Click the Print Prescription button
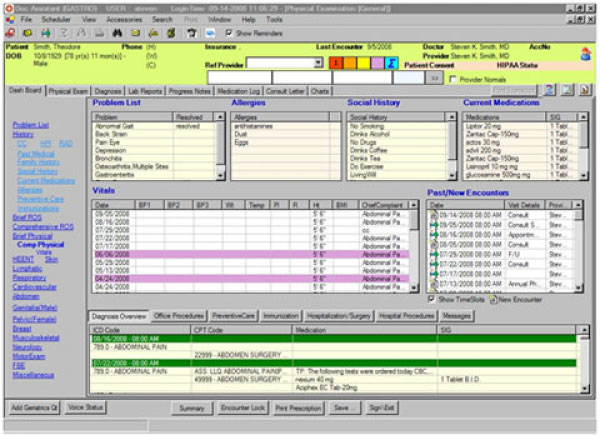The image size is (600, 435). [298, 408]
